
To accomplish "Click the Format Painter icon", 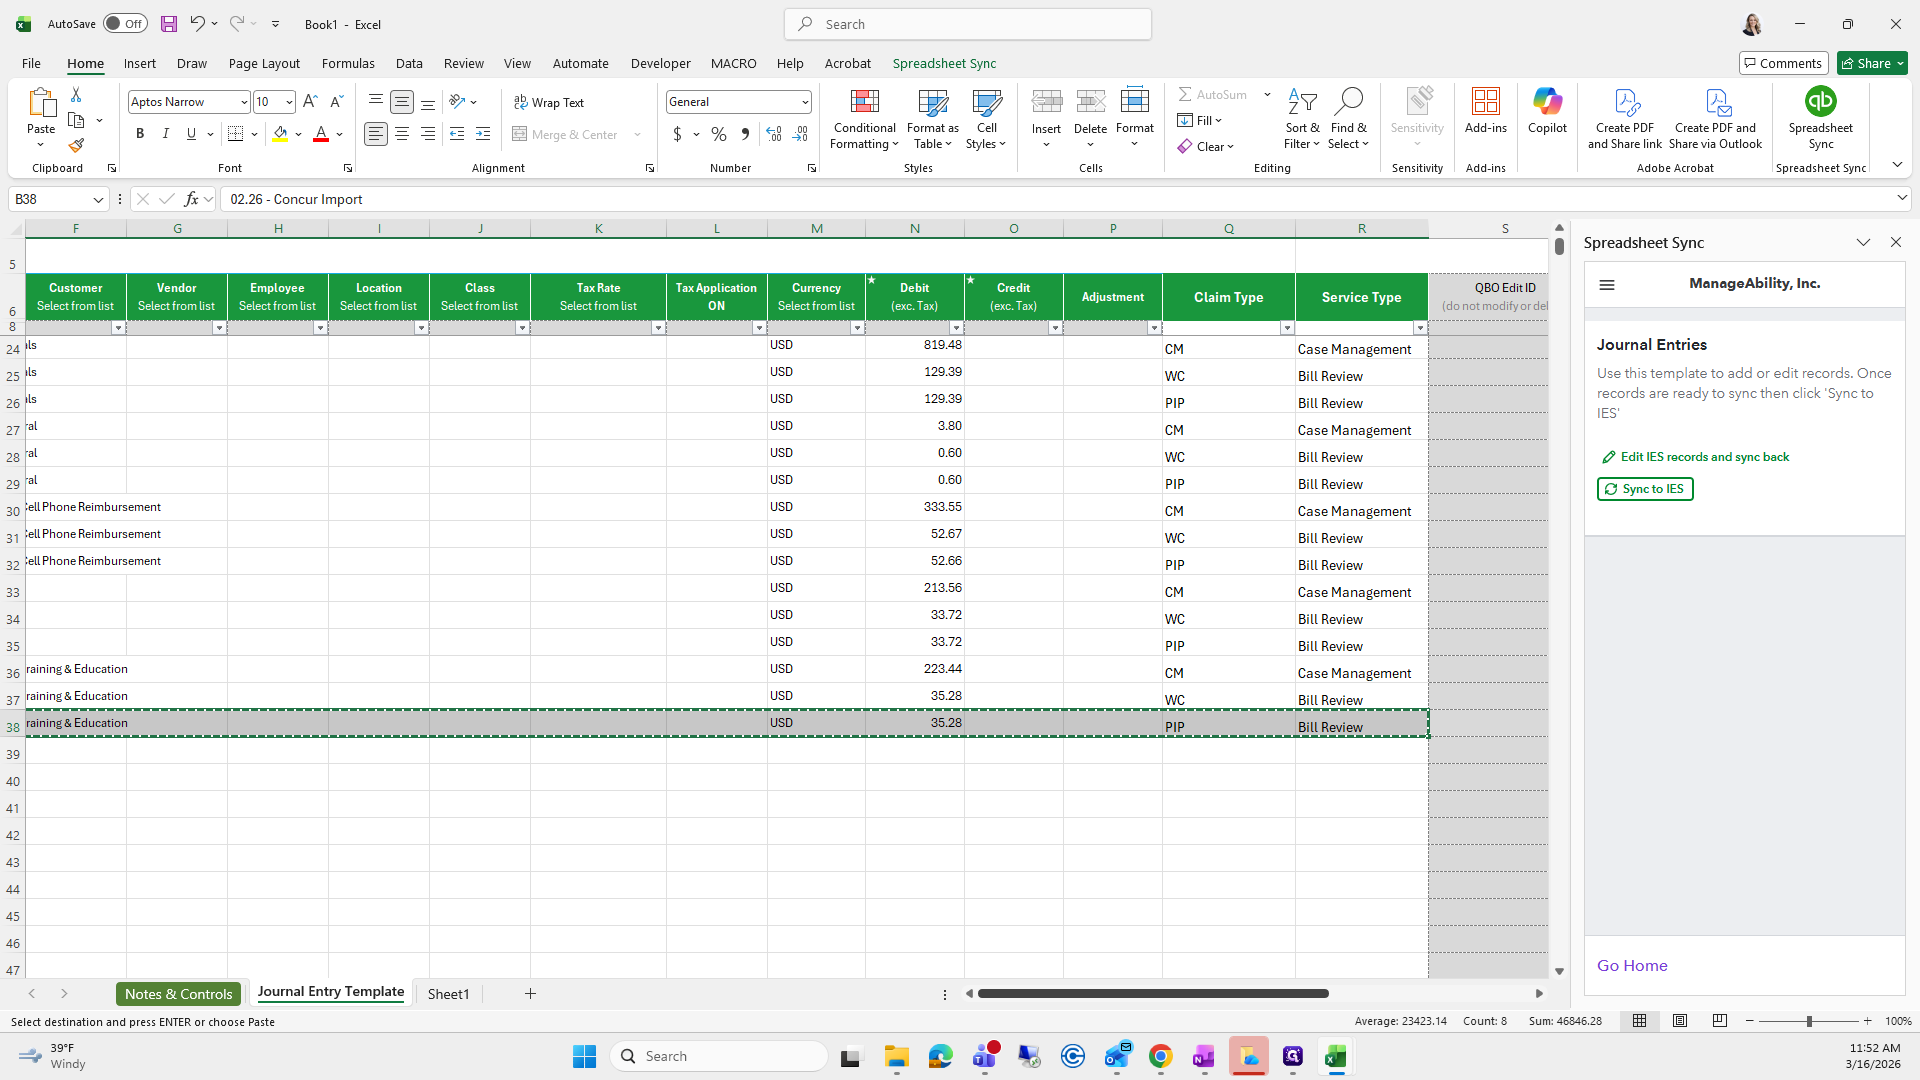I will (x=76, y=146).
